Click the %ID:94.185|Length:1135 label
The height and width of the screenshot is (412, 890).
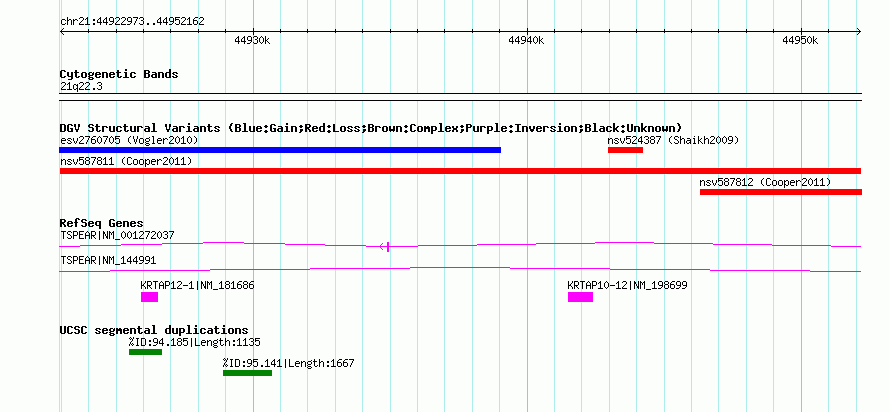coord(195,342)
